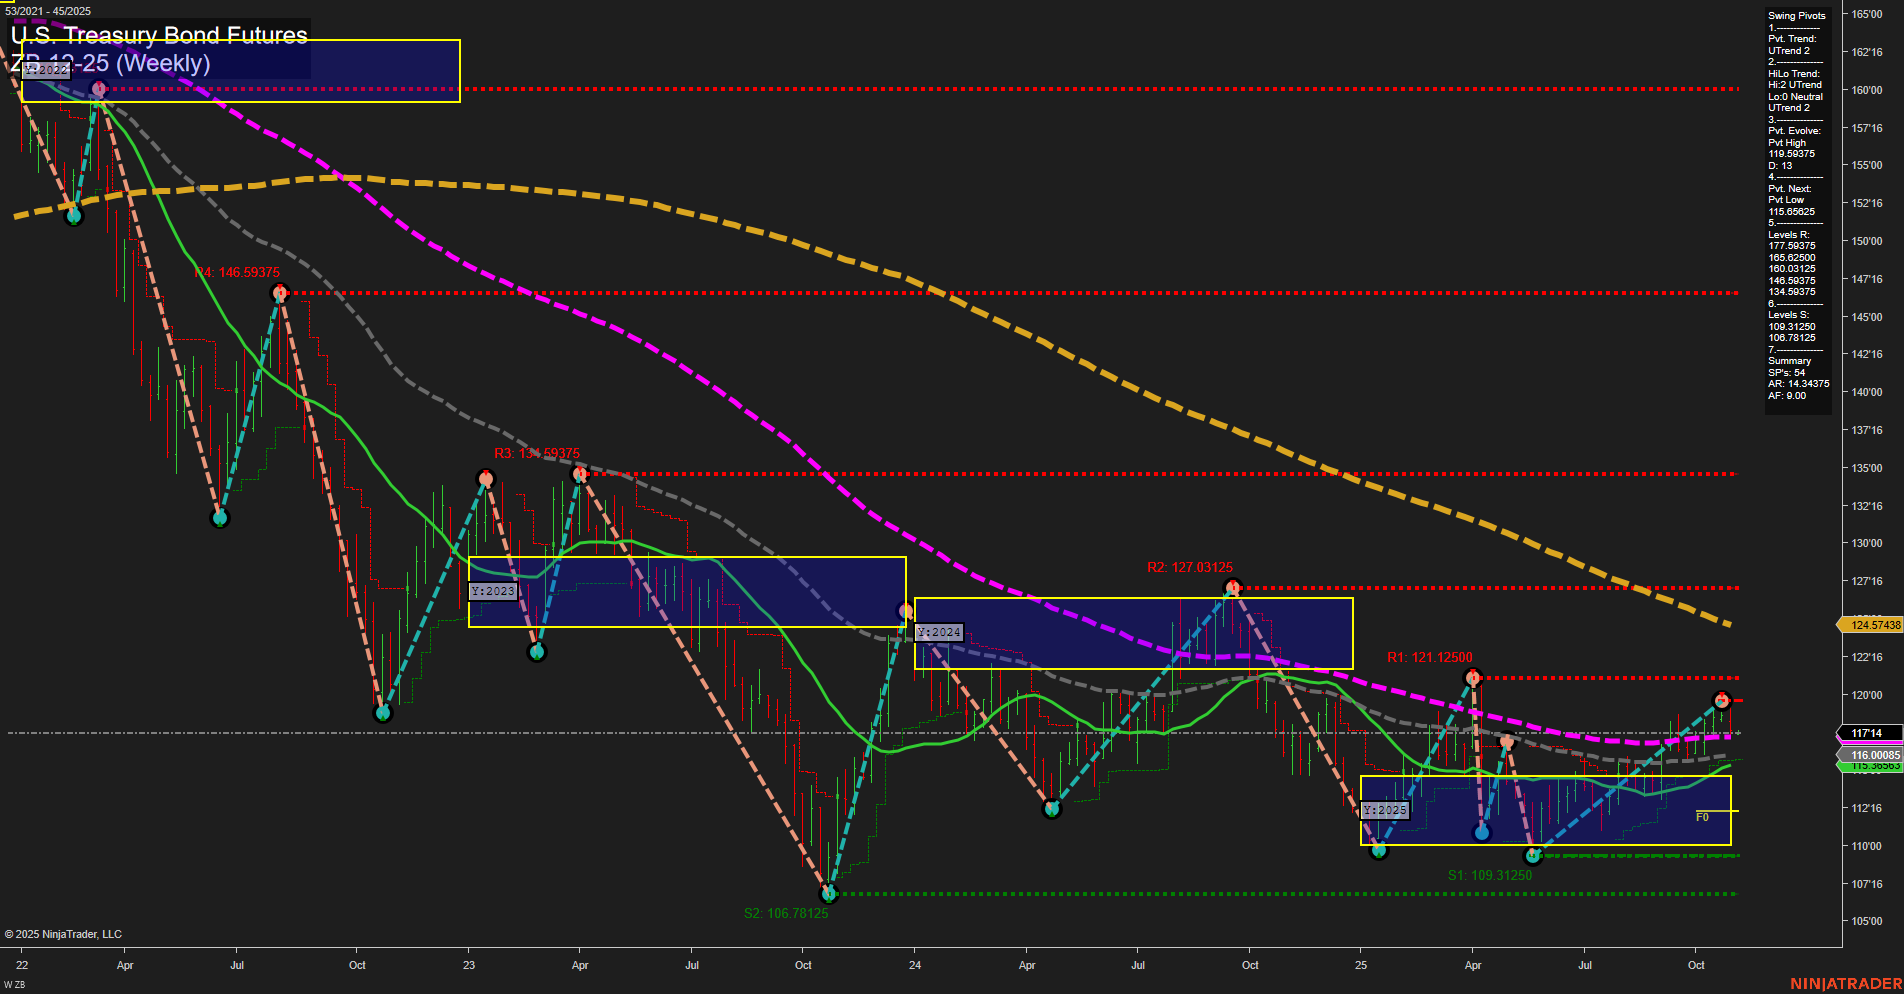Click the green 115.36563 price marker
Viewport: 1904px width, 994px height.
tap(1872, 765)
